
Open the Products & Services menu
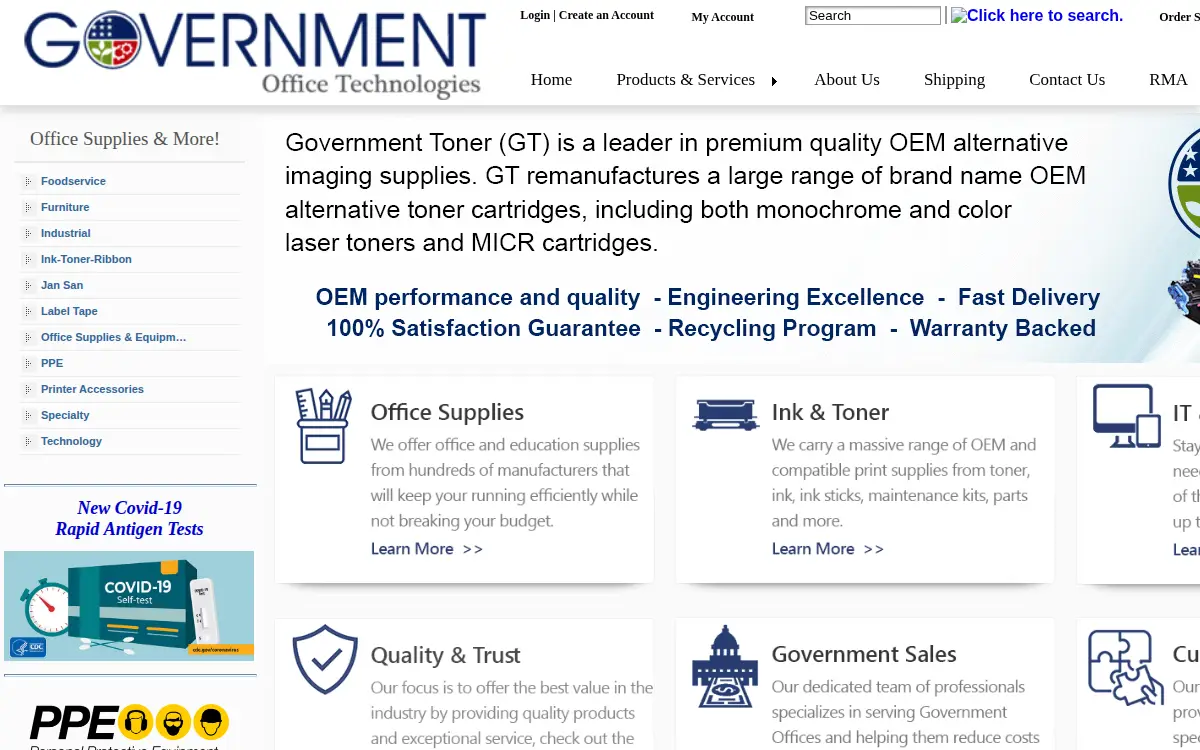[x=685, y=80]
